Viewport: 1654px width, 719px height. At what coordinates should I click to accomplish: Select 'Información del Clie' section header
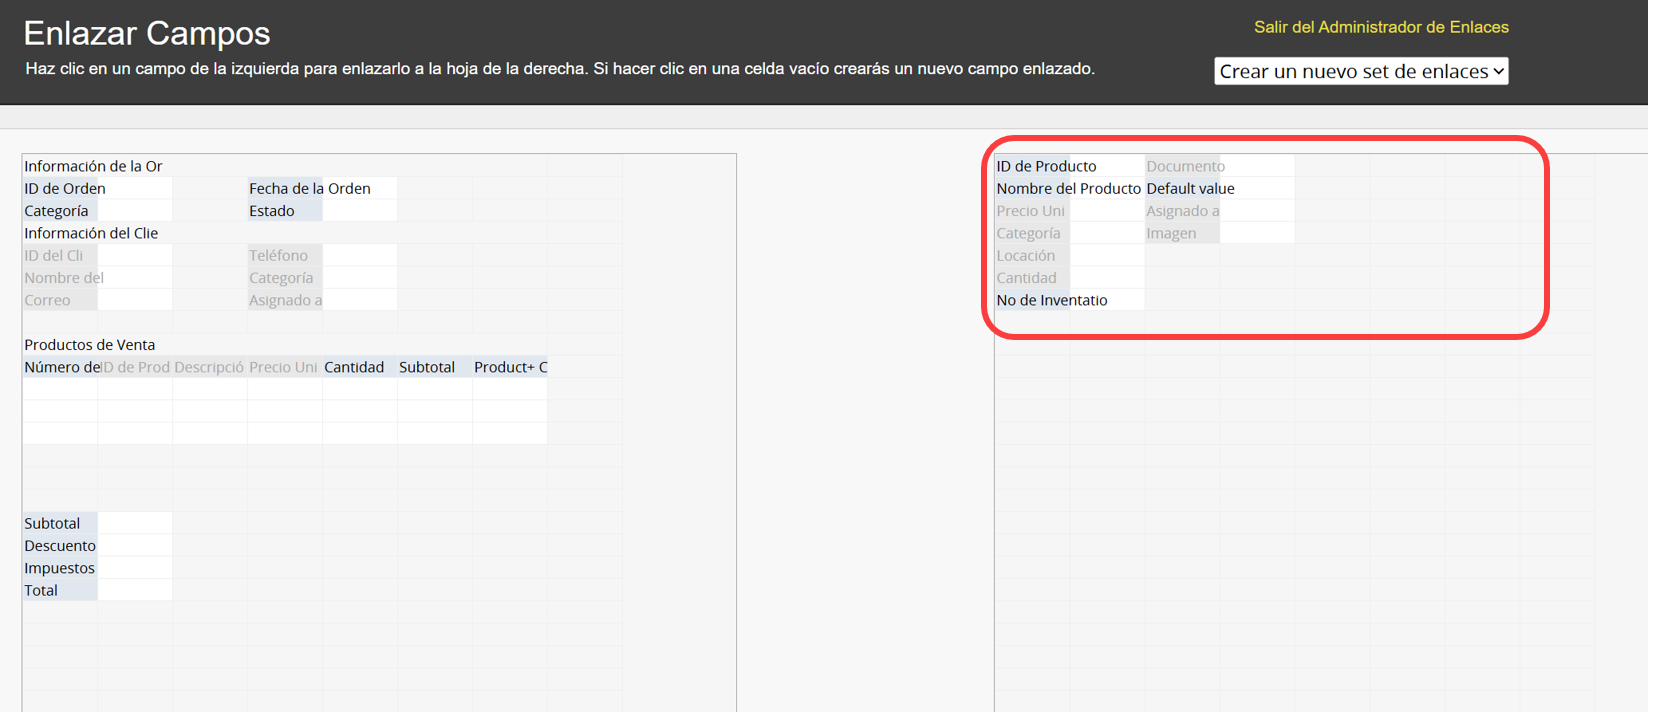point(91,233)
